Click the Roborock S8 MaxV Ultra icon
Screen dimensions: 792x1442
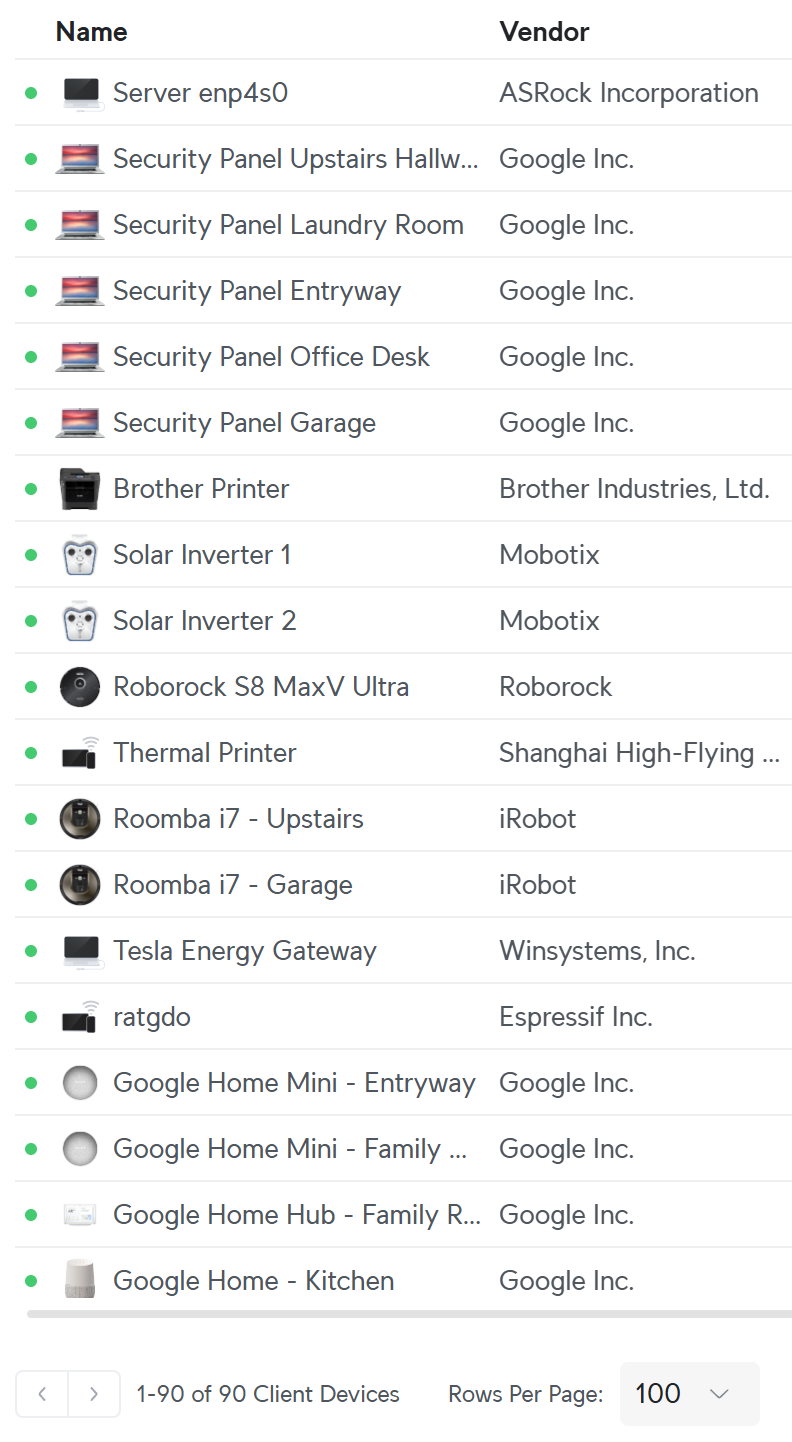click(80, 687)
